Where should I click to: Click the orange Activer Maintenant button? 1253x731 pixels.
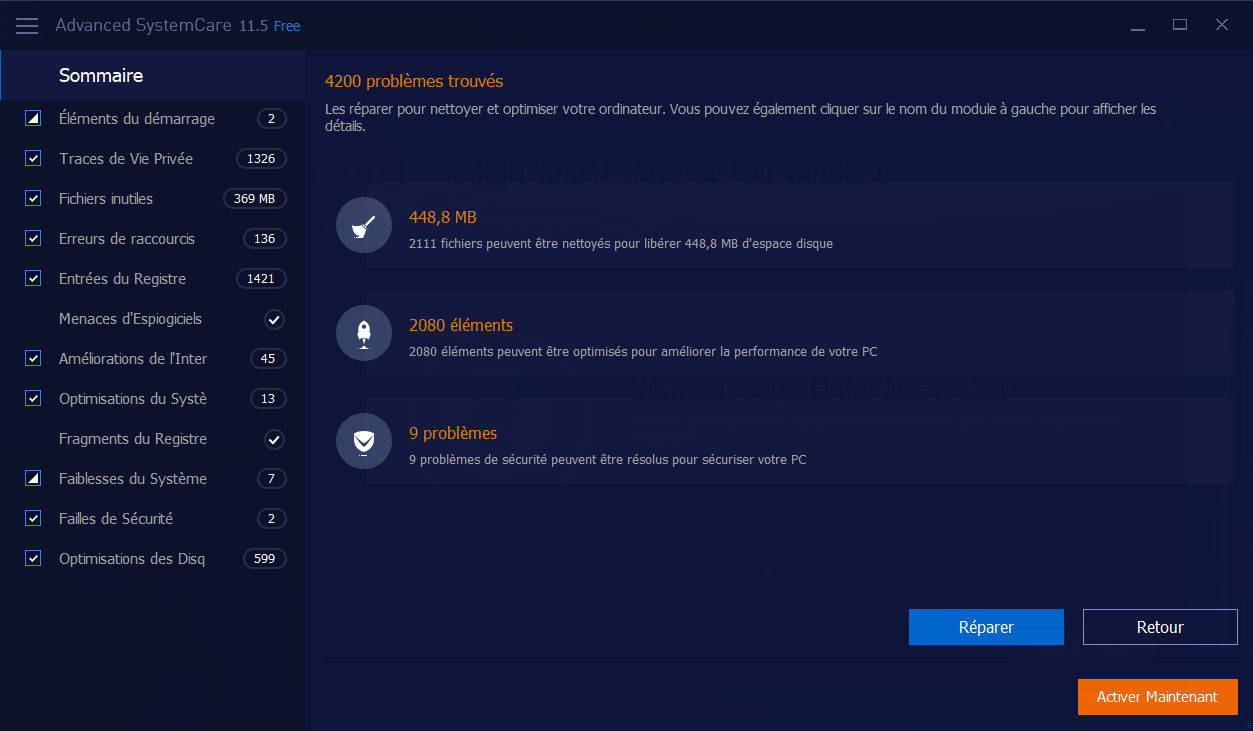(1157, 697)
